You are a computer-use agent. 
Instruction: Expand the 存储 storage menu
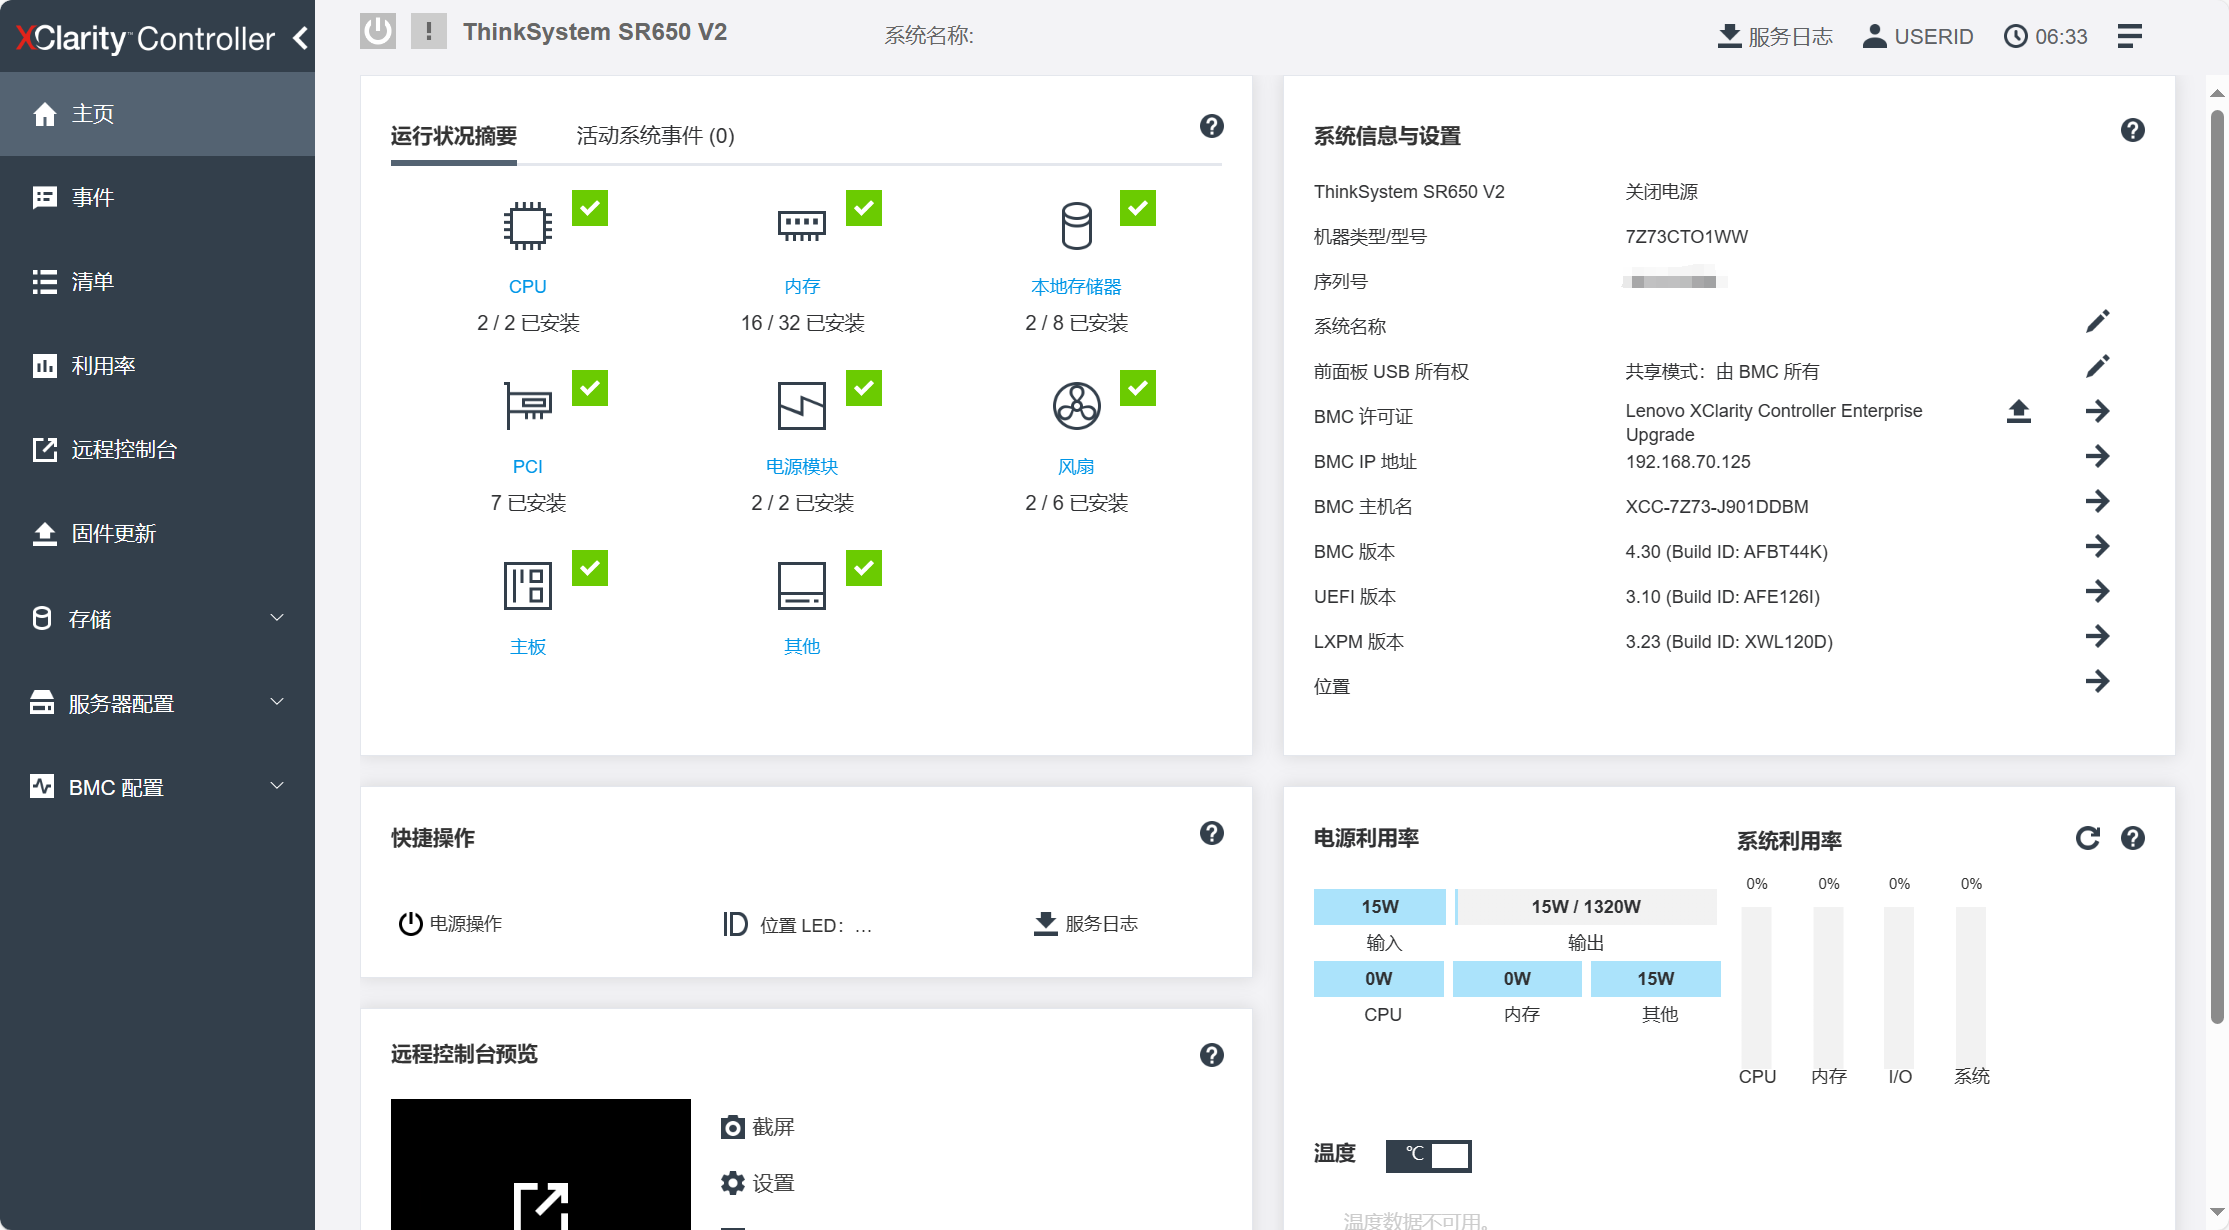point(157,619)
